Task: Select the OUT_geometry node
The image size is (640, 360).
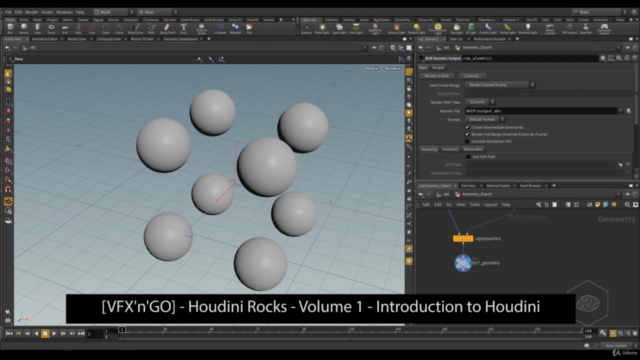Action: point(463,263)
